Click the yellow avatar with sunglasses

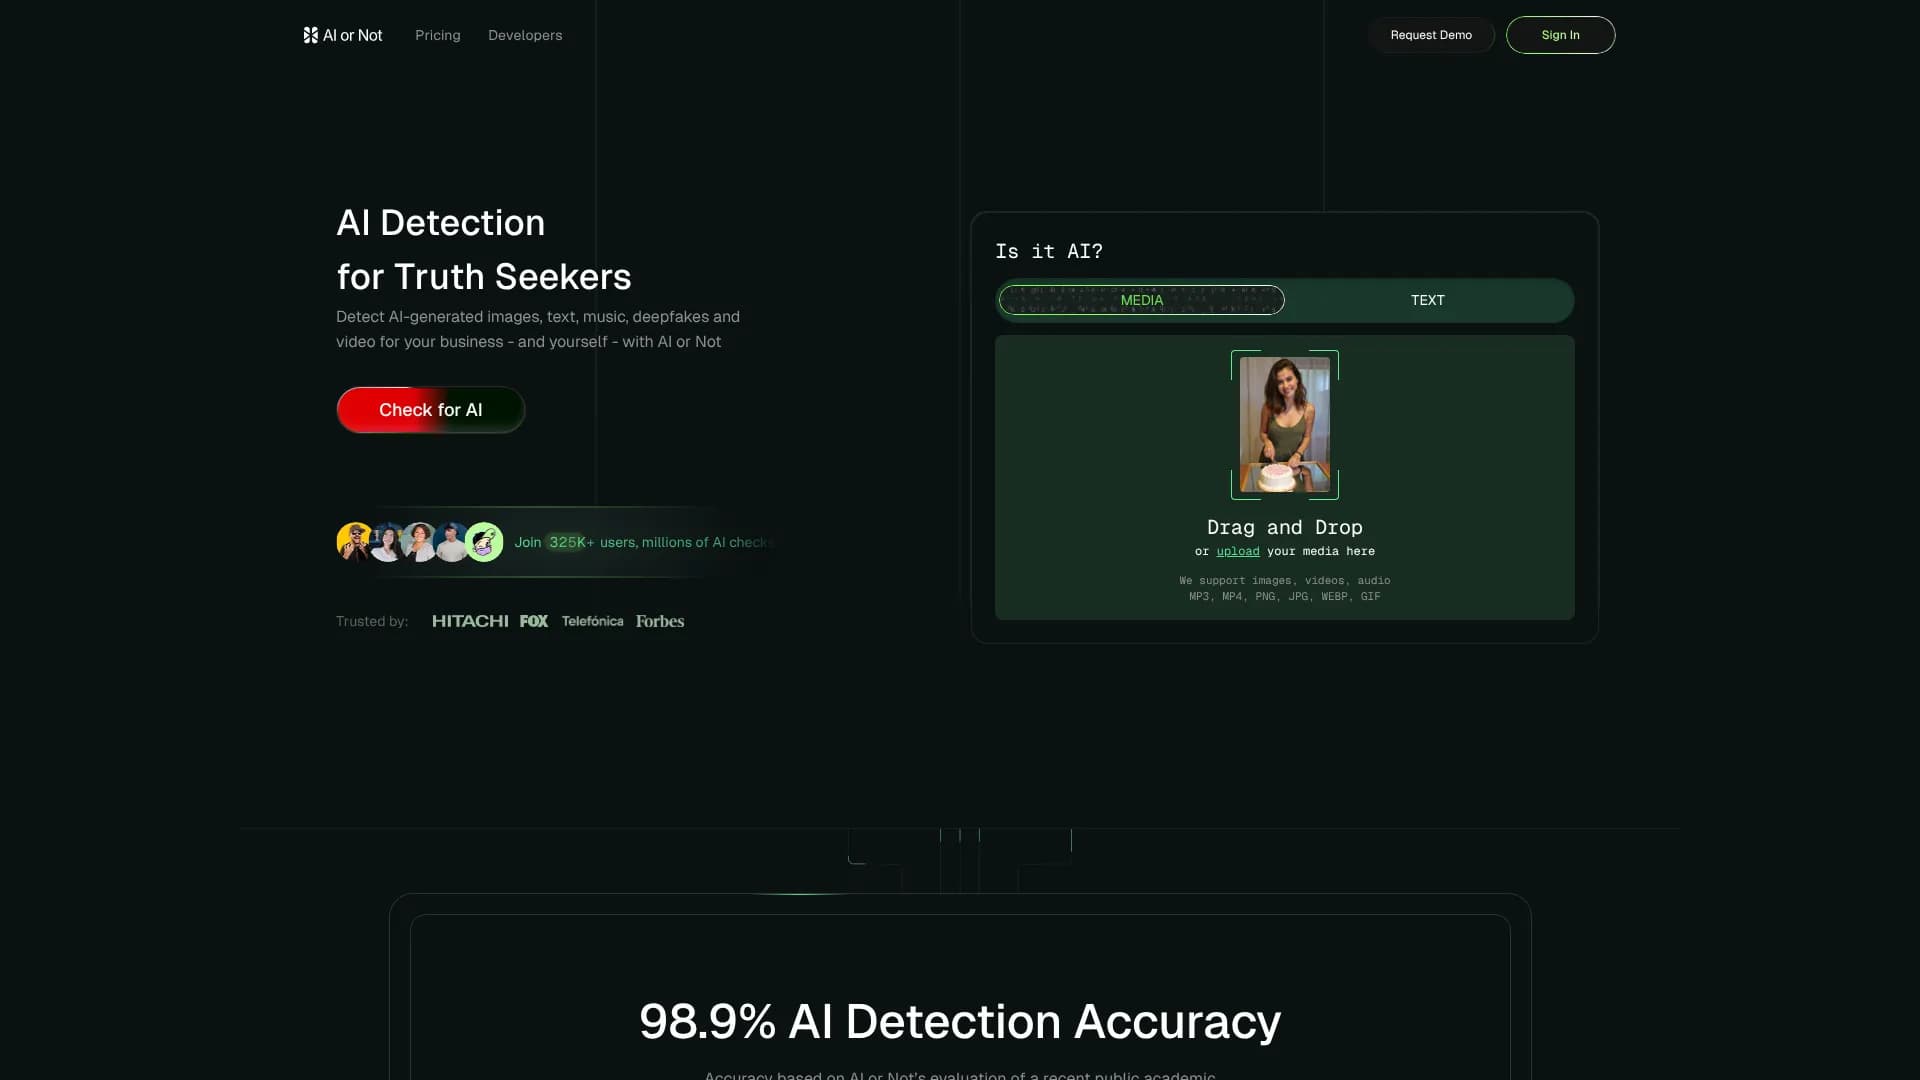coord(355,541)
